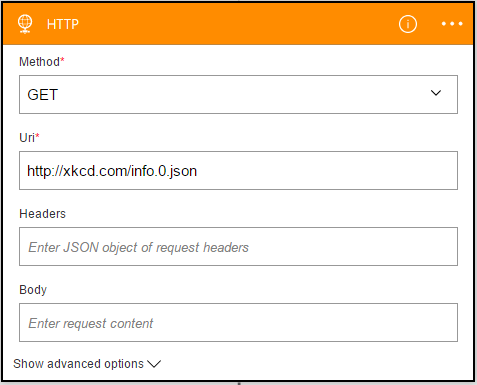Image resolution: width=477 pixels, height=385 pixels.
Task: Click the HTTP globe connector icon
Action: click(25, 24)
